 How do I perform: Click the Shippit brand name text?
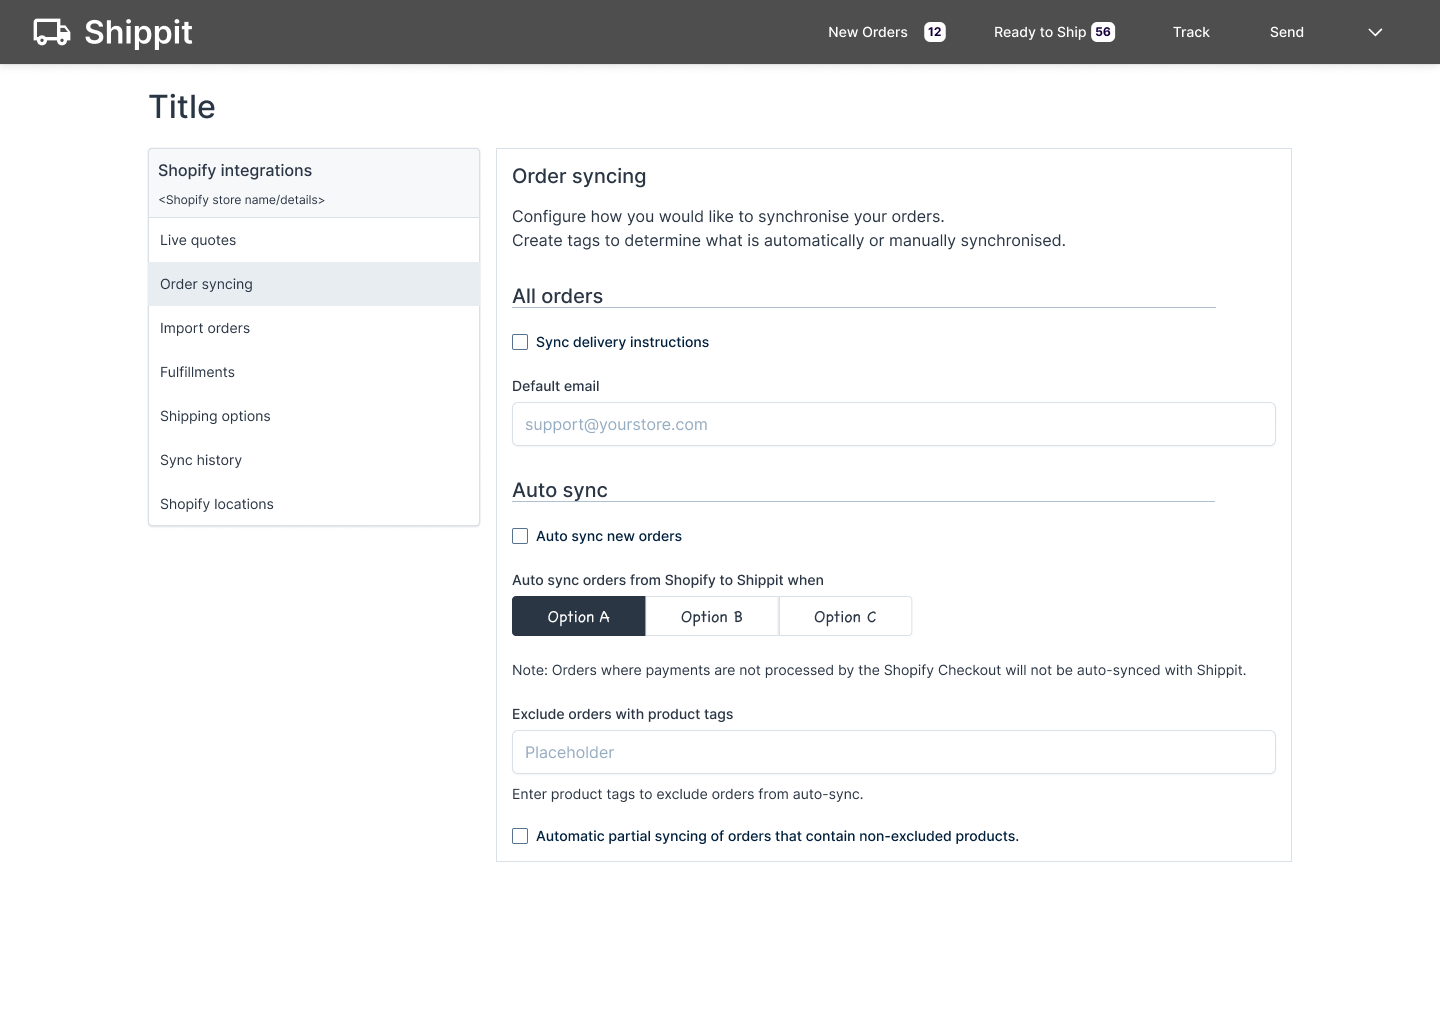(138, 33)
